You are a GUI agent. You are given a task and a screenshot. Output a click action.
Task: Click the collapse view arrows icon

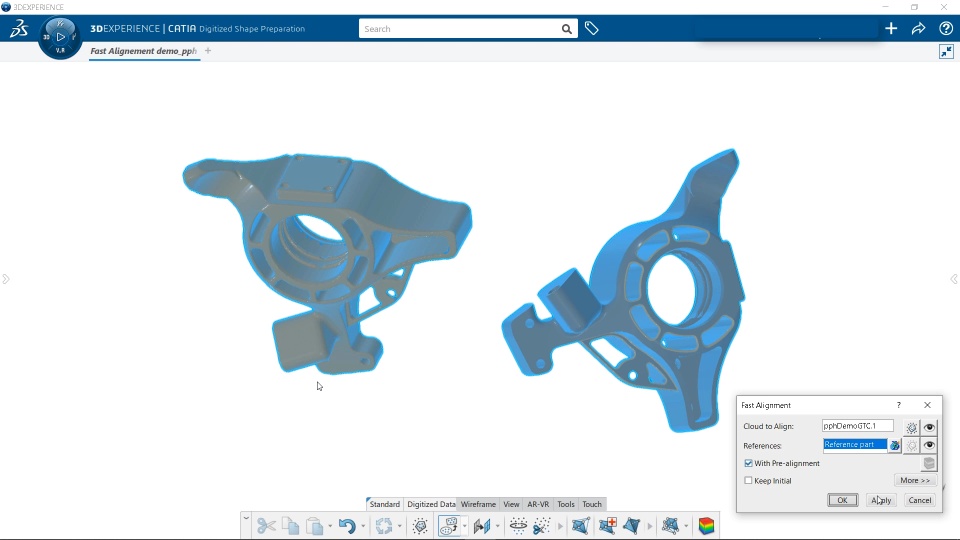point(946,51)
